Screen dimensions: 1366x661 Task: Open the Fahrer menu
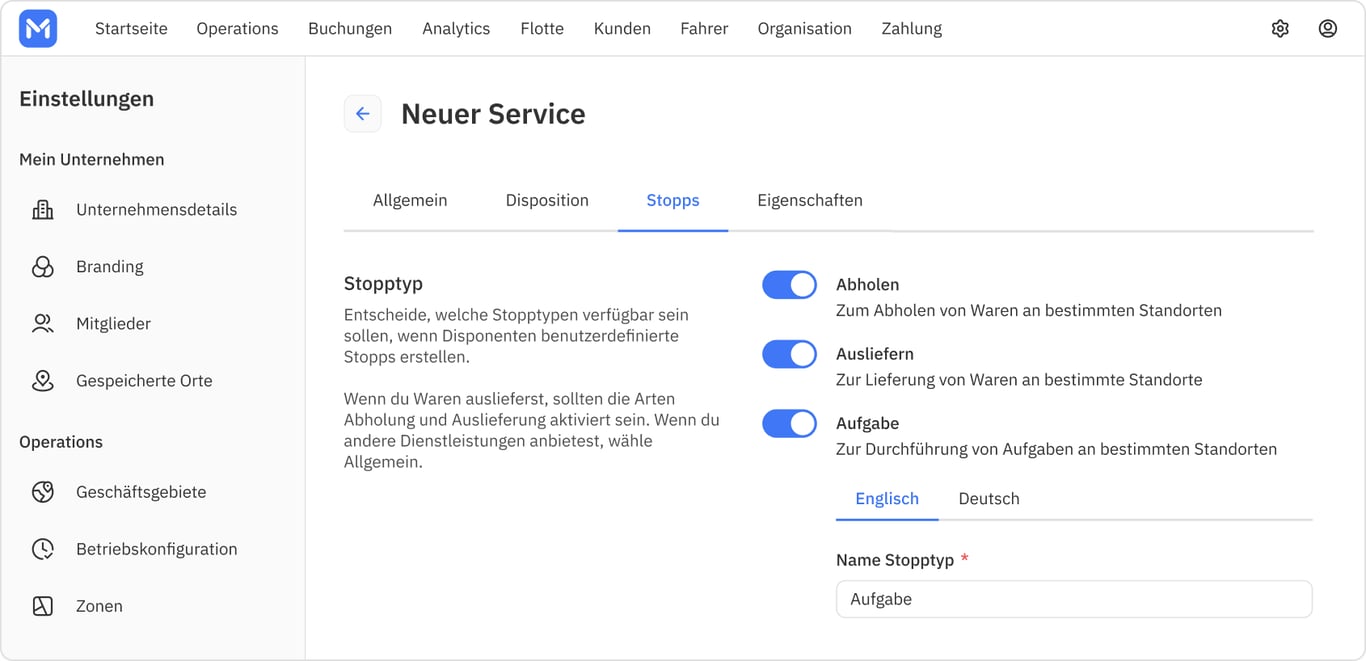[704, 29]
